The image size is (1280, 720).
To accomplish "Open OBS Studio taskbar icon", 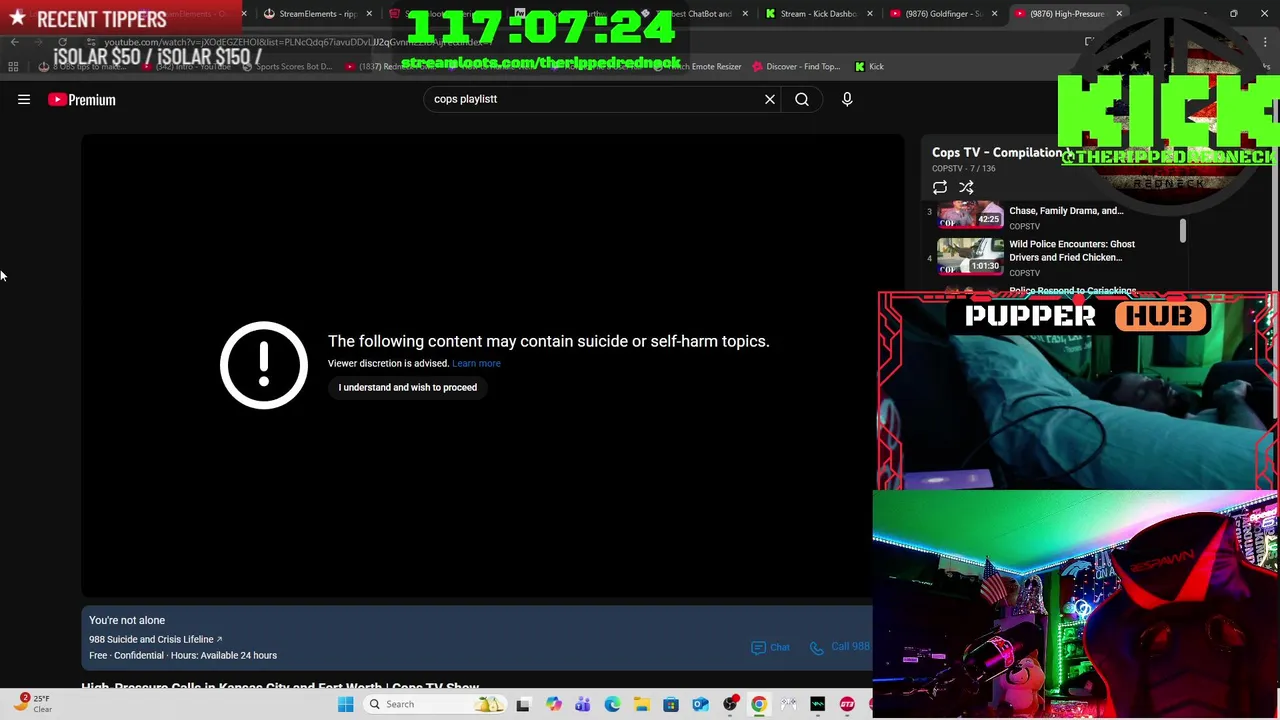I will [x=730, y=704].
